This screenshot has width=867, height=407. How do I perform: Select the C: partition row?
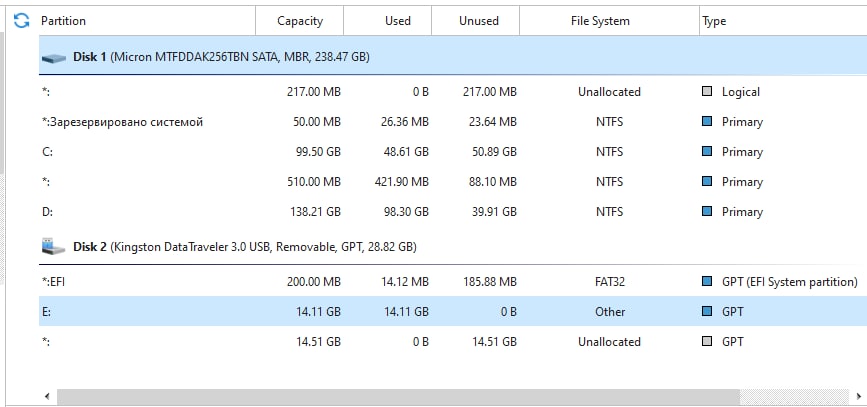[x=453, y=152]
